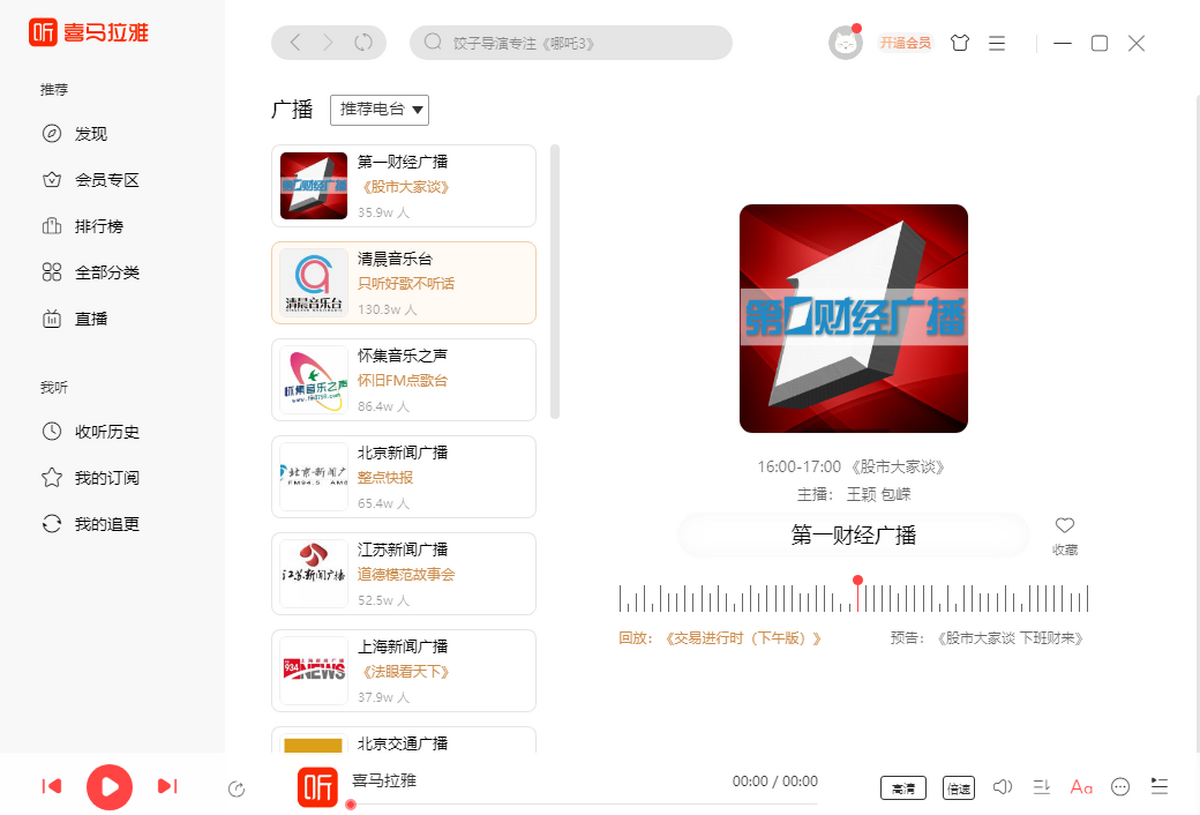Open the more options ellipsis menu
The image size is (1200, 815).
tap(1121, 787)
